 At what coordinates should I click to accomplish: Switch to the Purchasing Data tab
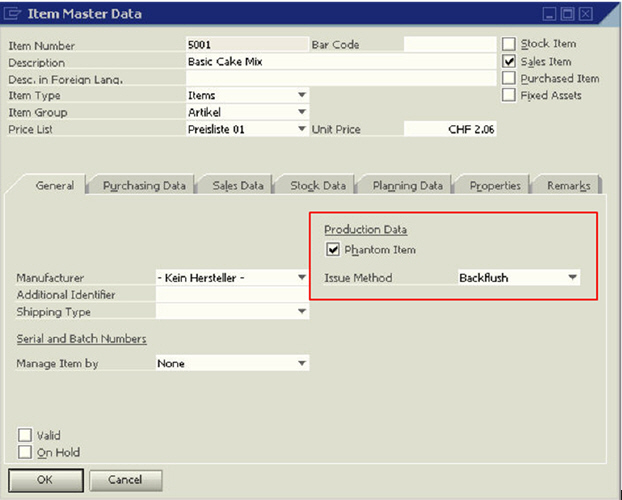point(144,185)
